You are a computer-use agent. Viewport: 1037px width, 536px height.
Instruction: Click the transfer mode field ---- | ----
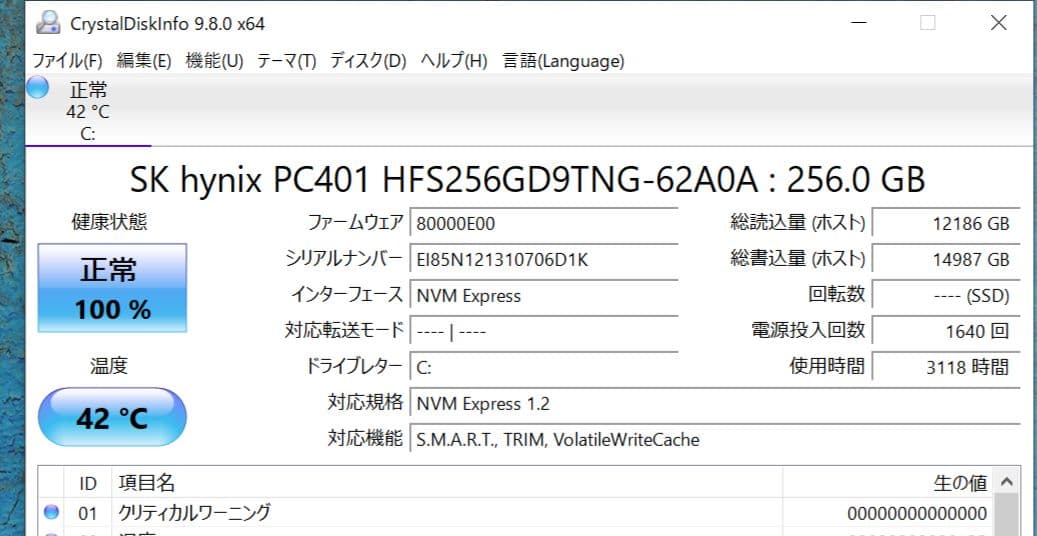tap(544, 331)
